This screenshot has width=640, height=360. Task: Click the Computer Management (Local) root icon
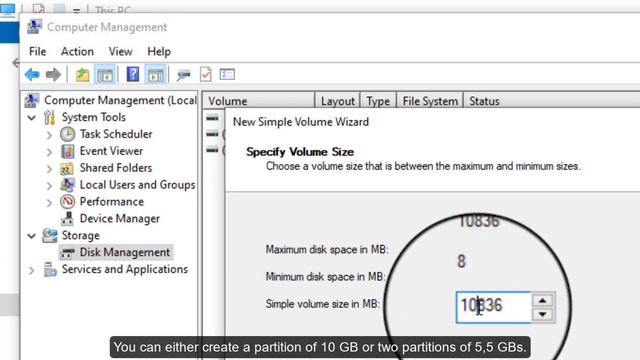tap(32, 100)
